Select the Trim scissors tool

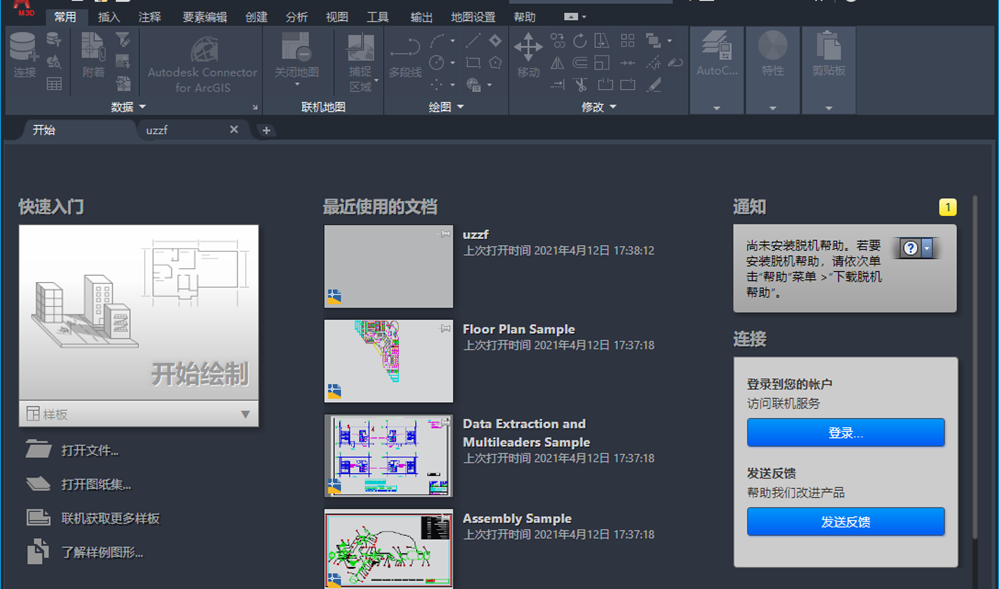tap(580, 84)
